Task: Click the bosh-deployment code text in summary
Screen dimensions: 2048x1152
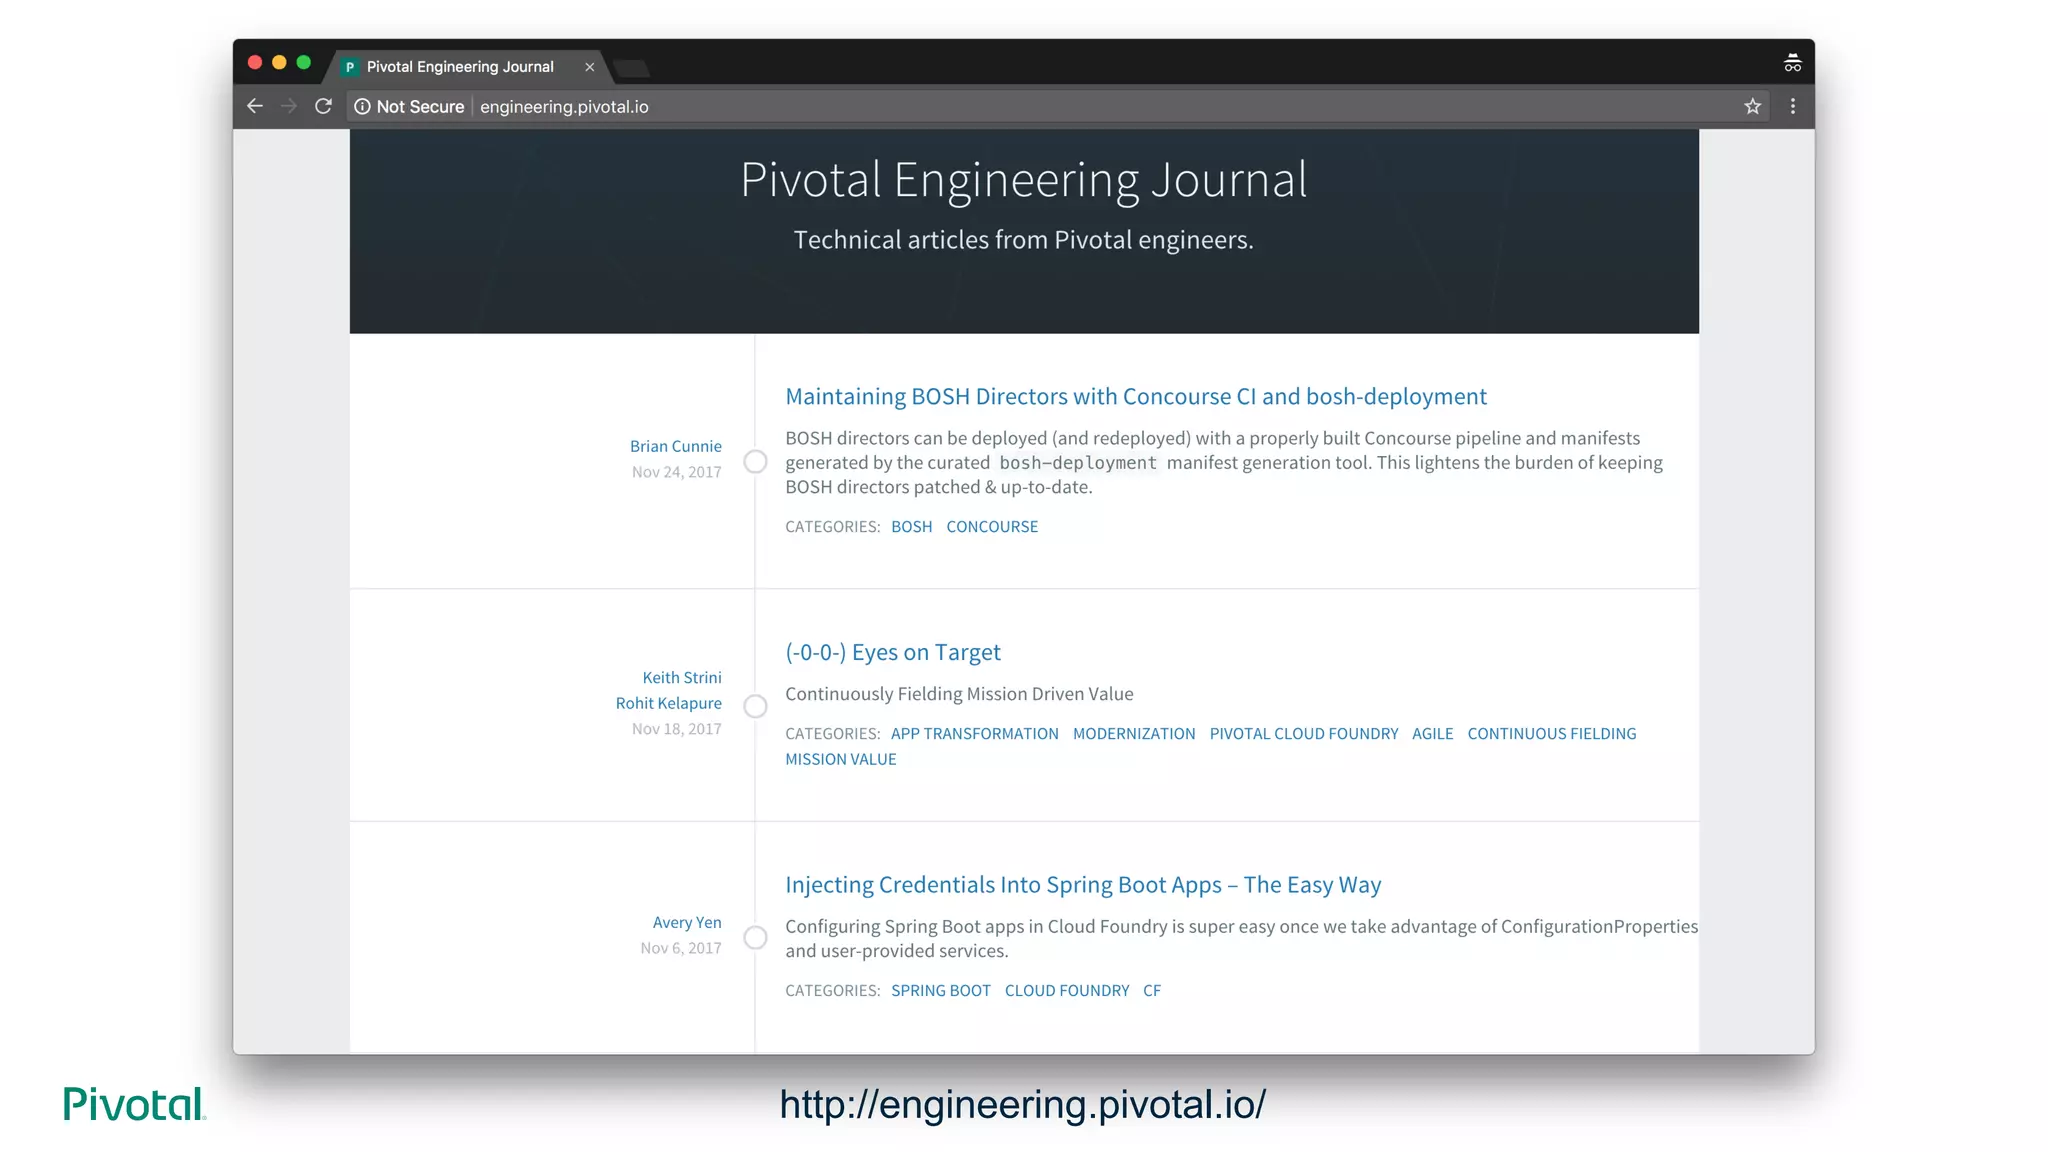Action: (1078, 463)
